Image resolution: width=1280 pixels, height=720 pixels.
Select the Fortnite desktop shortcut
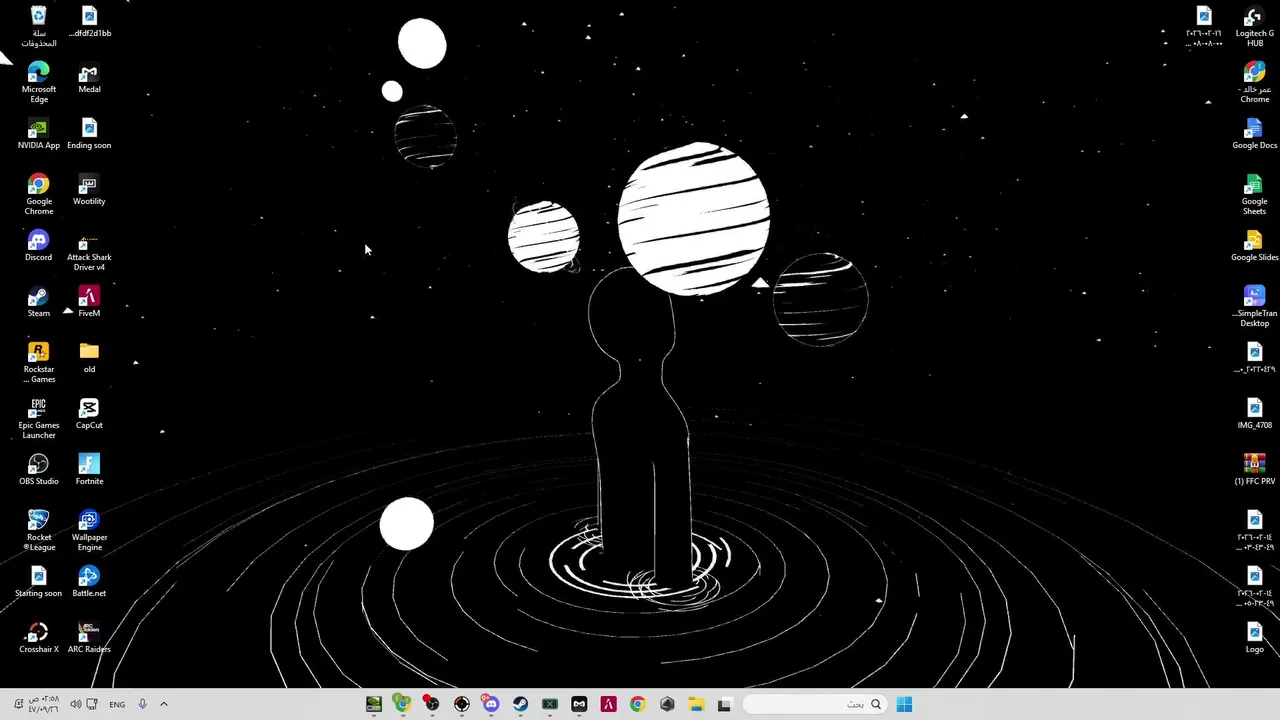(89, 471)
